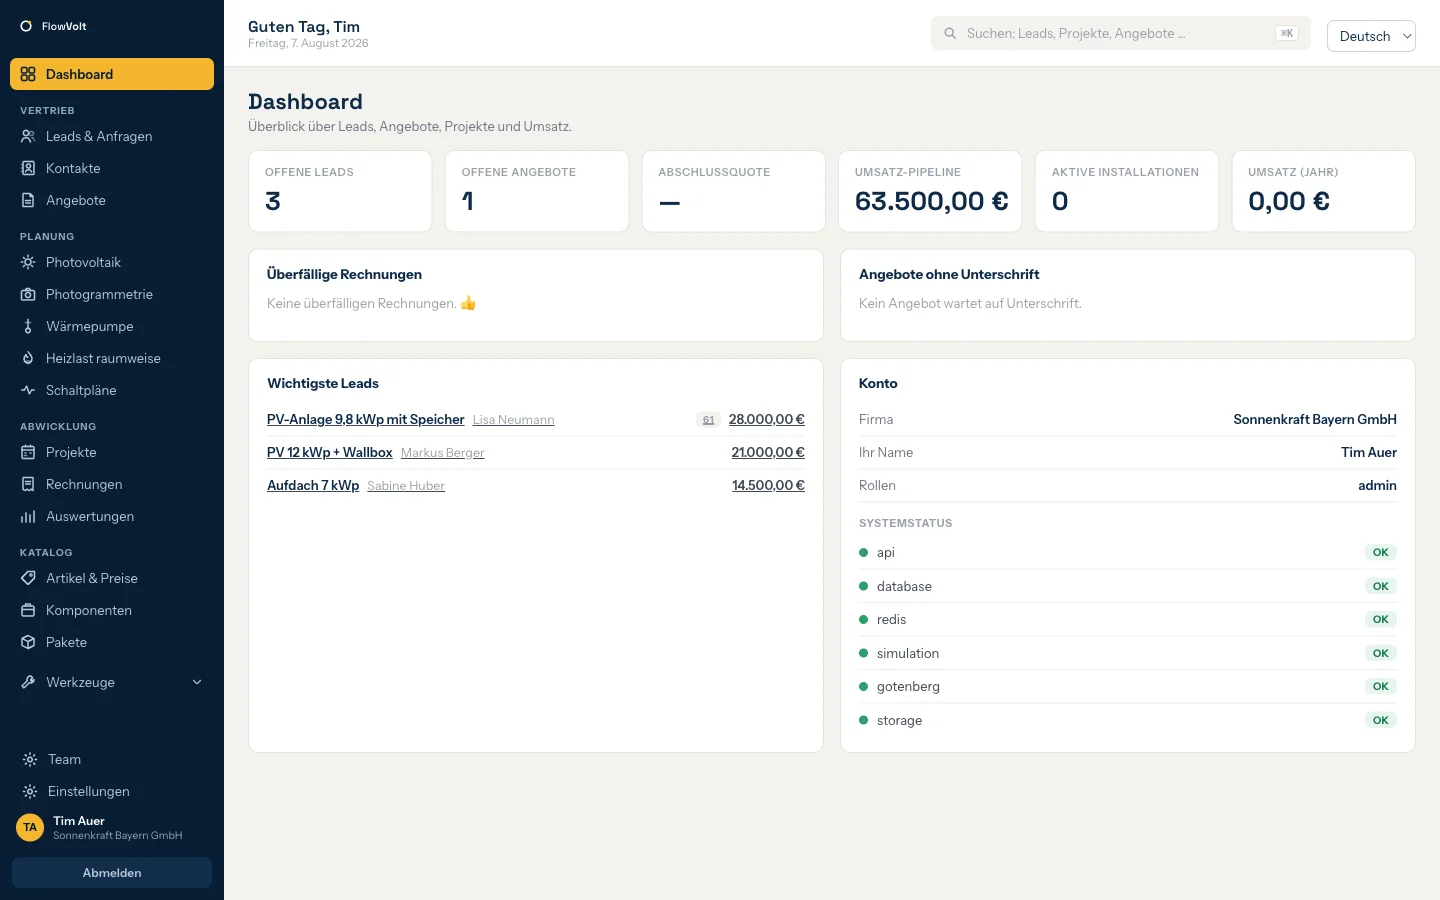Open contact Sabine Huber

click(406, 486)
